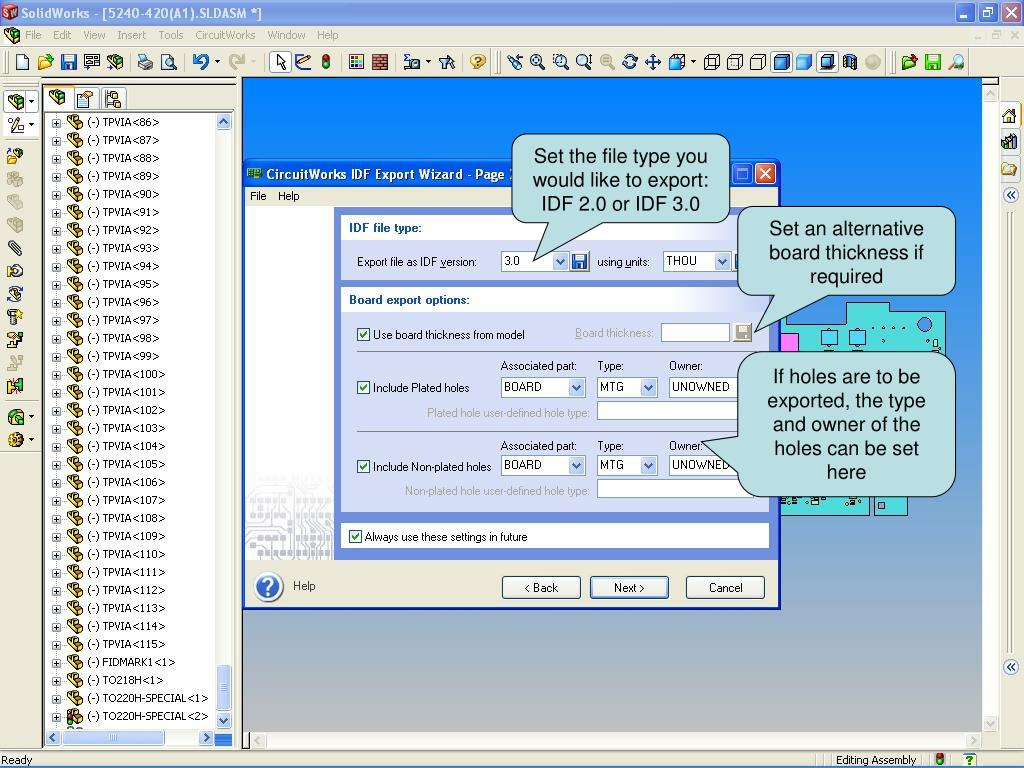Open the Tools menu
Viewport: 1024px width, 768px height.
point(170,35)
